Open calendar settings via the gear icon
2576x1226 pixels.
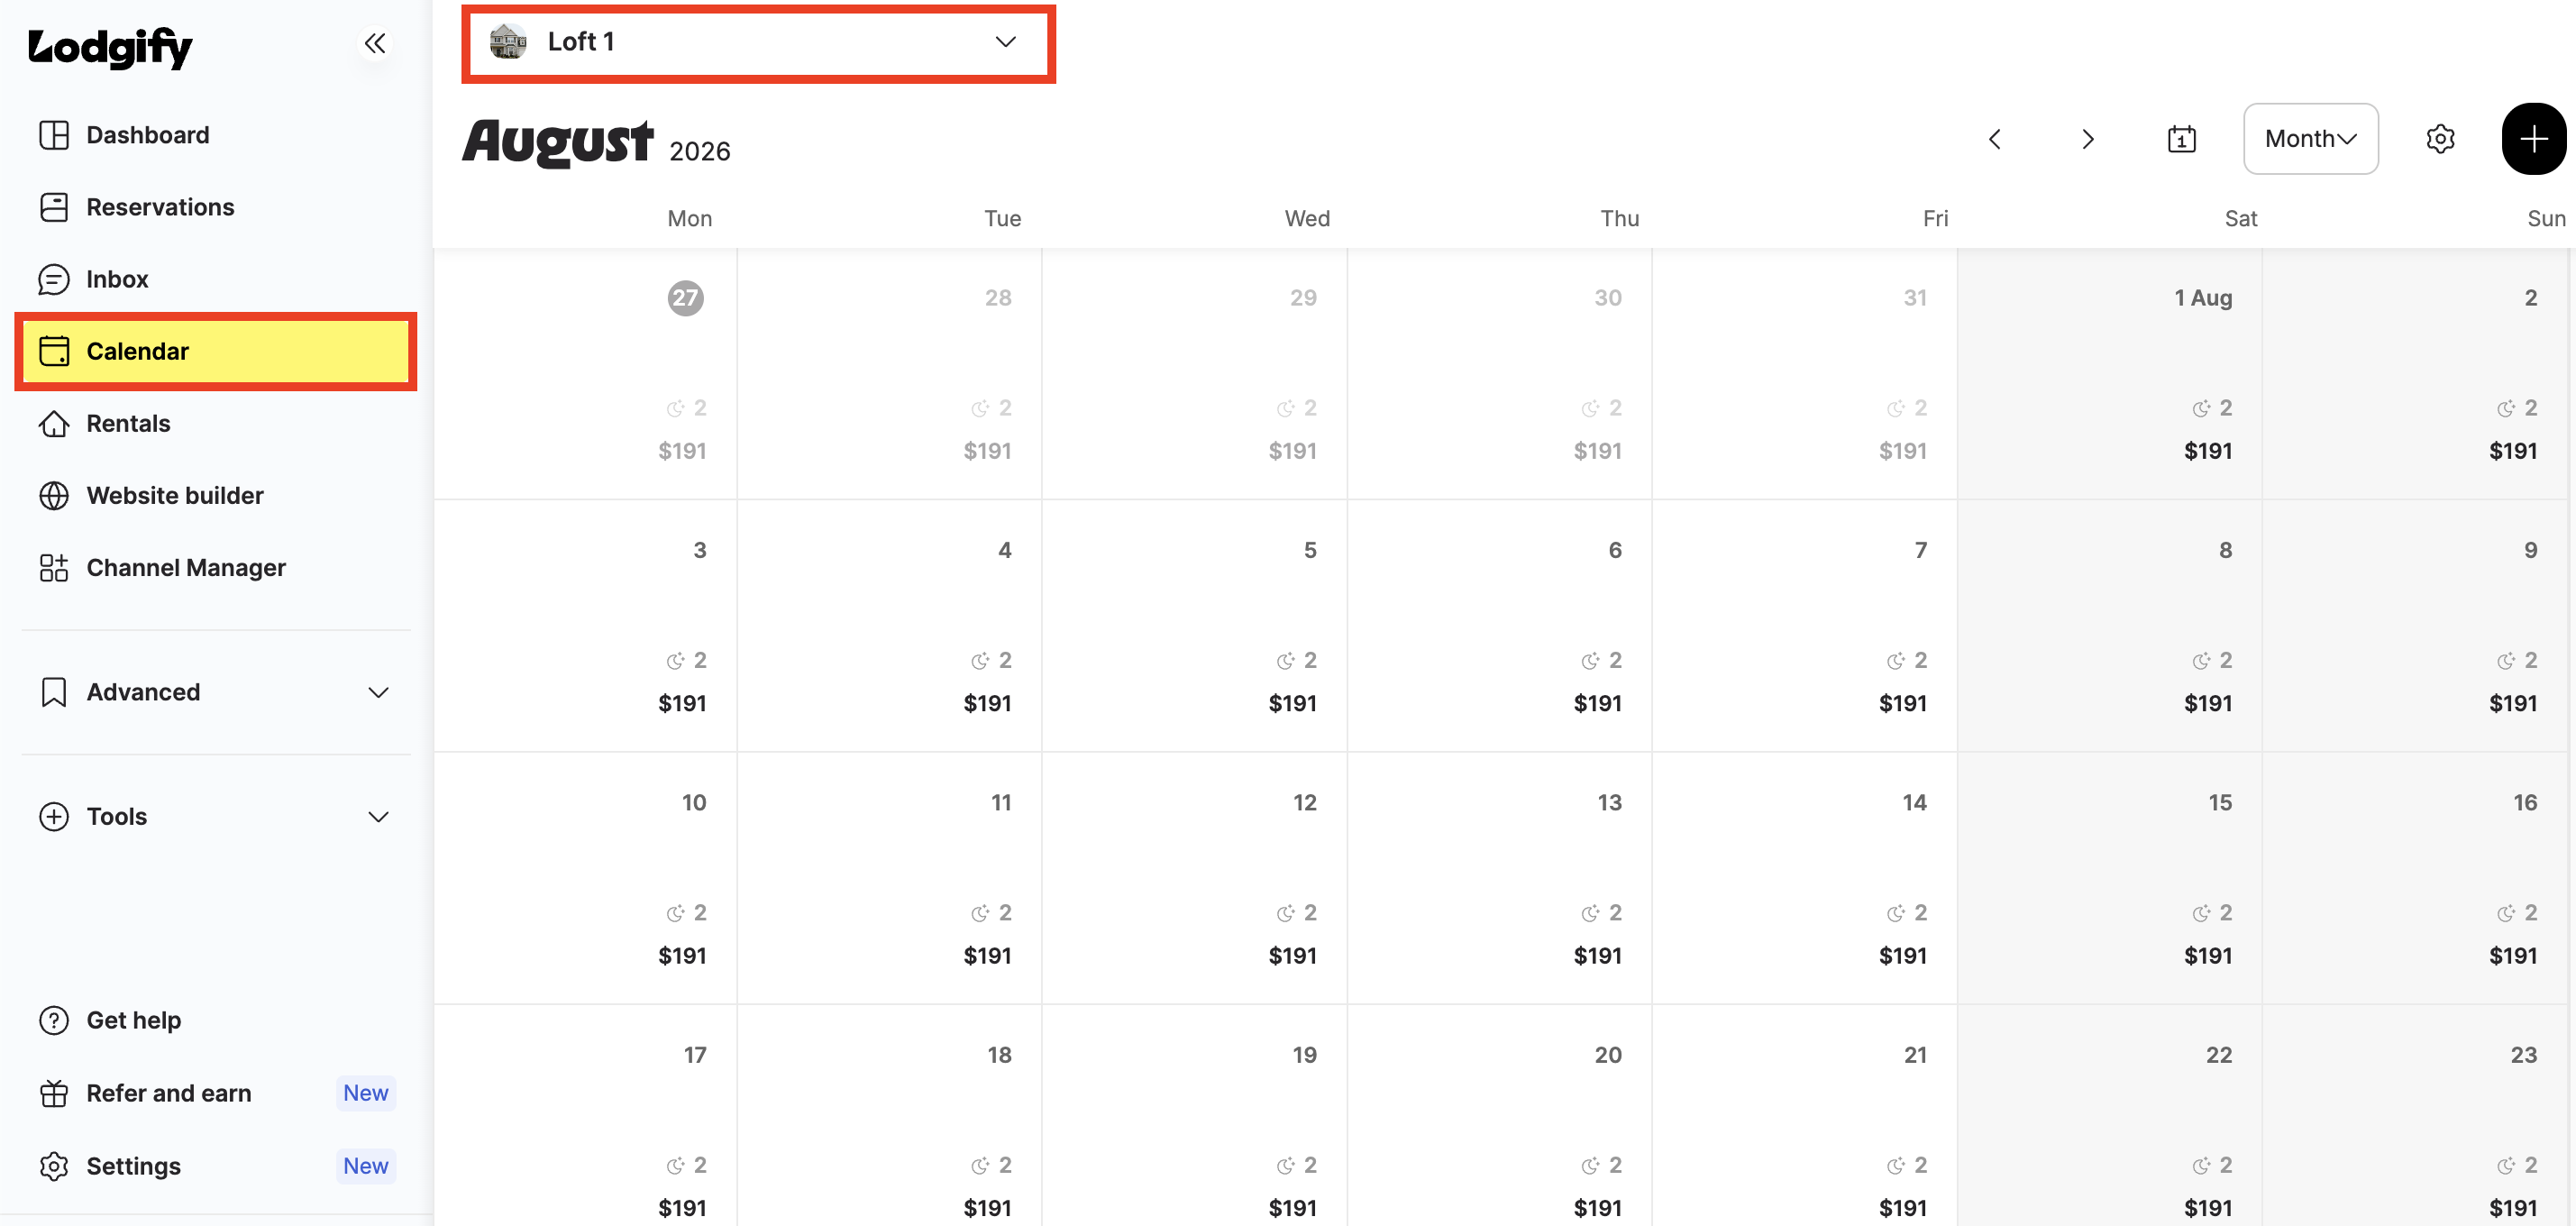tap(2440, 139)
